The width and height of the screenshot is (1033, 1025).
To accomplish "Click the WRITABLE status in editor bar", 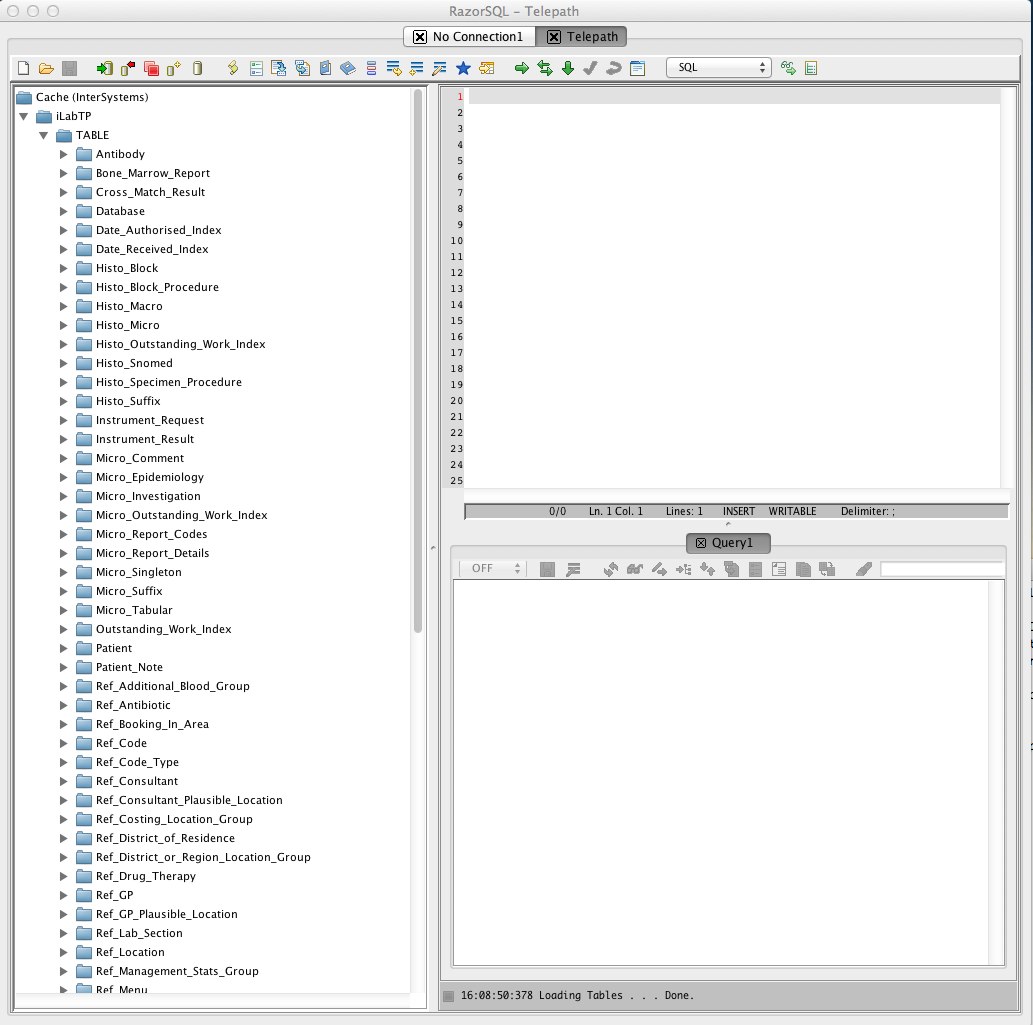I will pyautogui.click(x=792, y=511).
